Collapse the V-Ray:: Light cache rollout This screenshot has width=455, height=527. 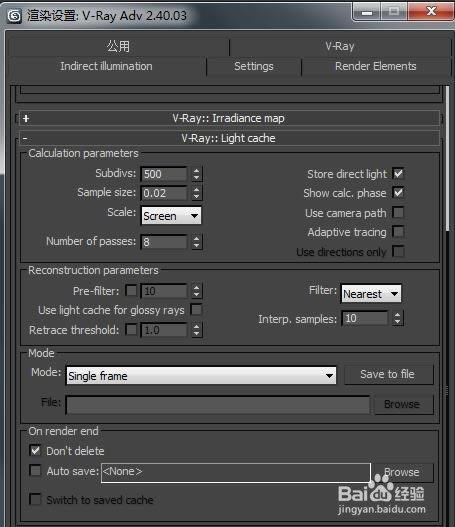coord(229,138)
